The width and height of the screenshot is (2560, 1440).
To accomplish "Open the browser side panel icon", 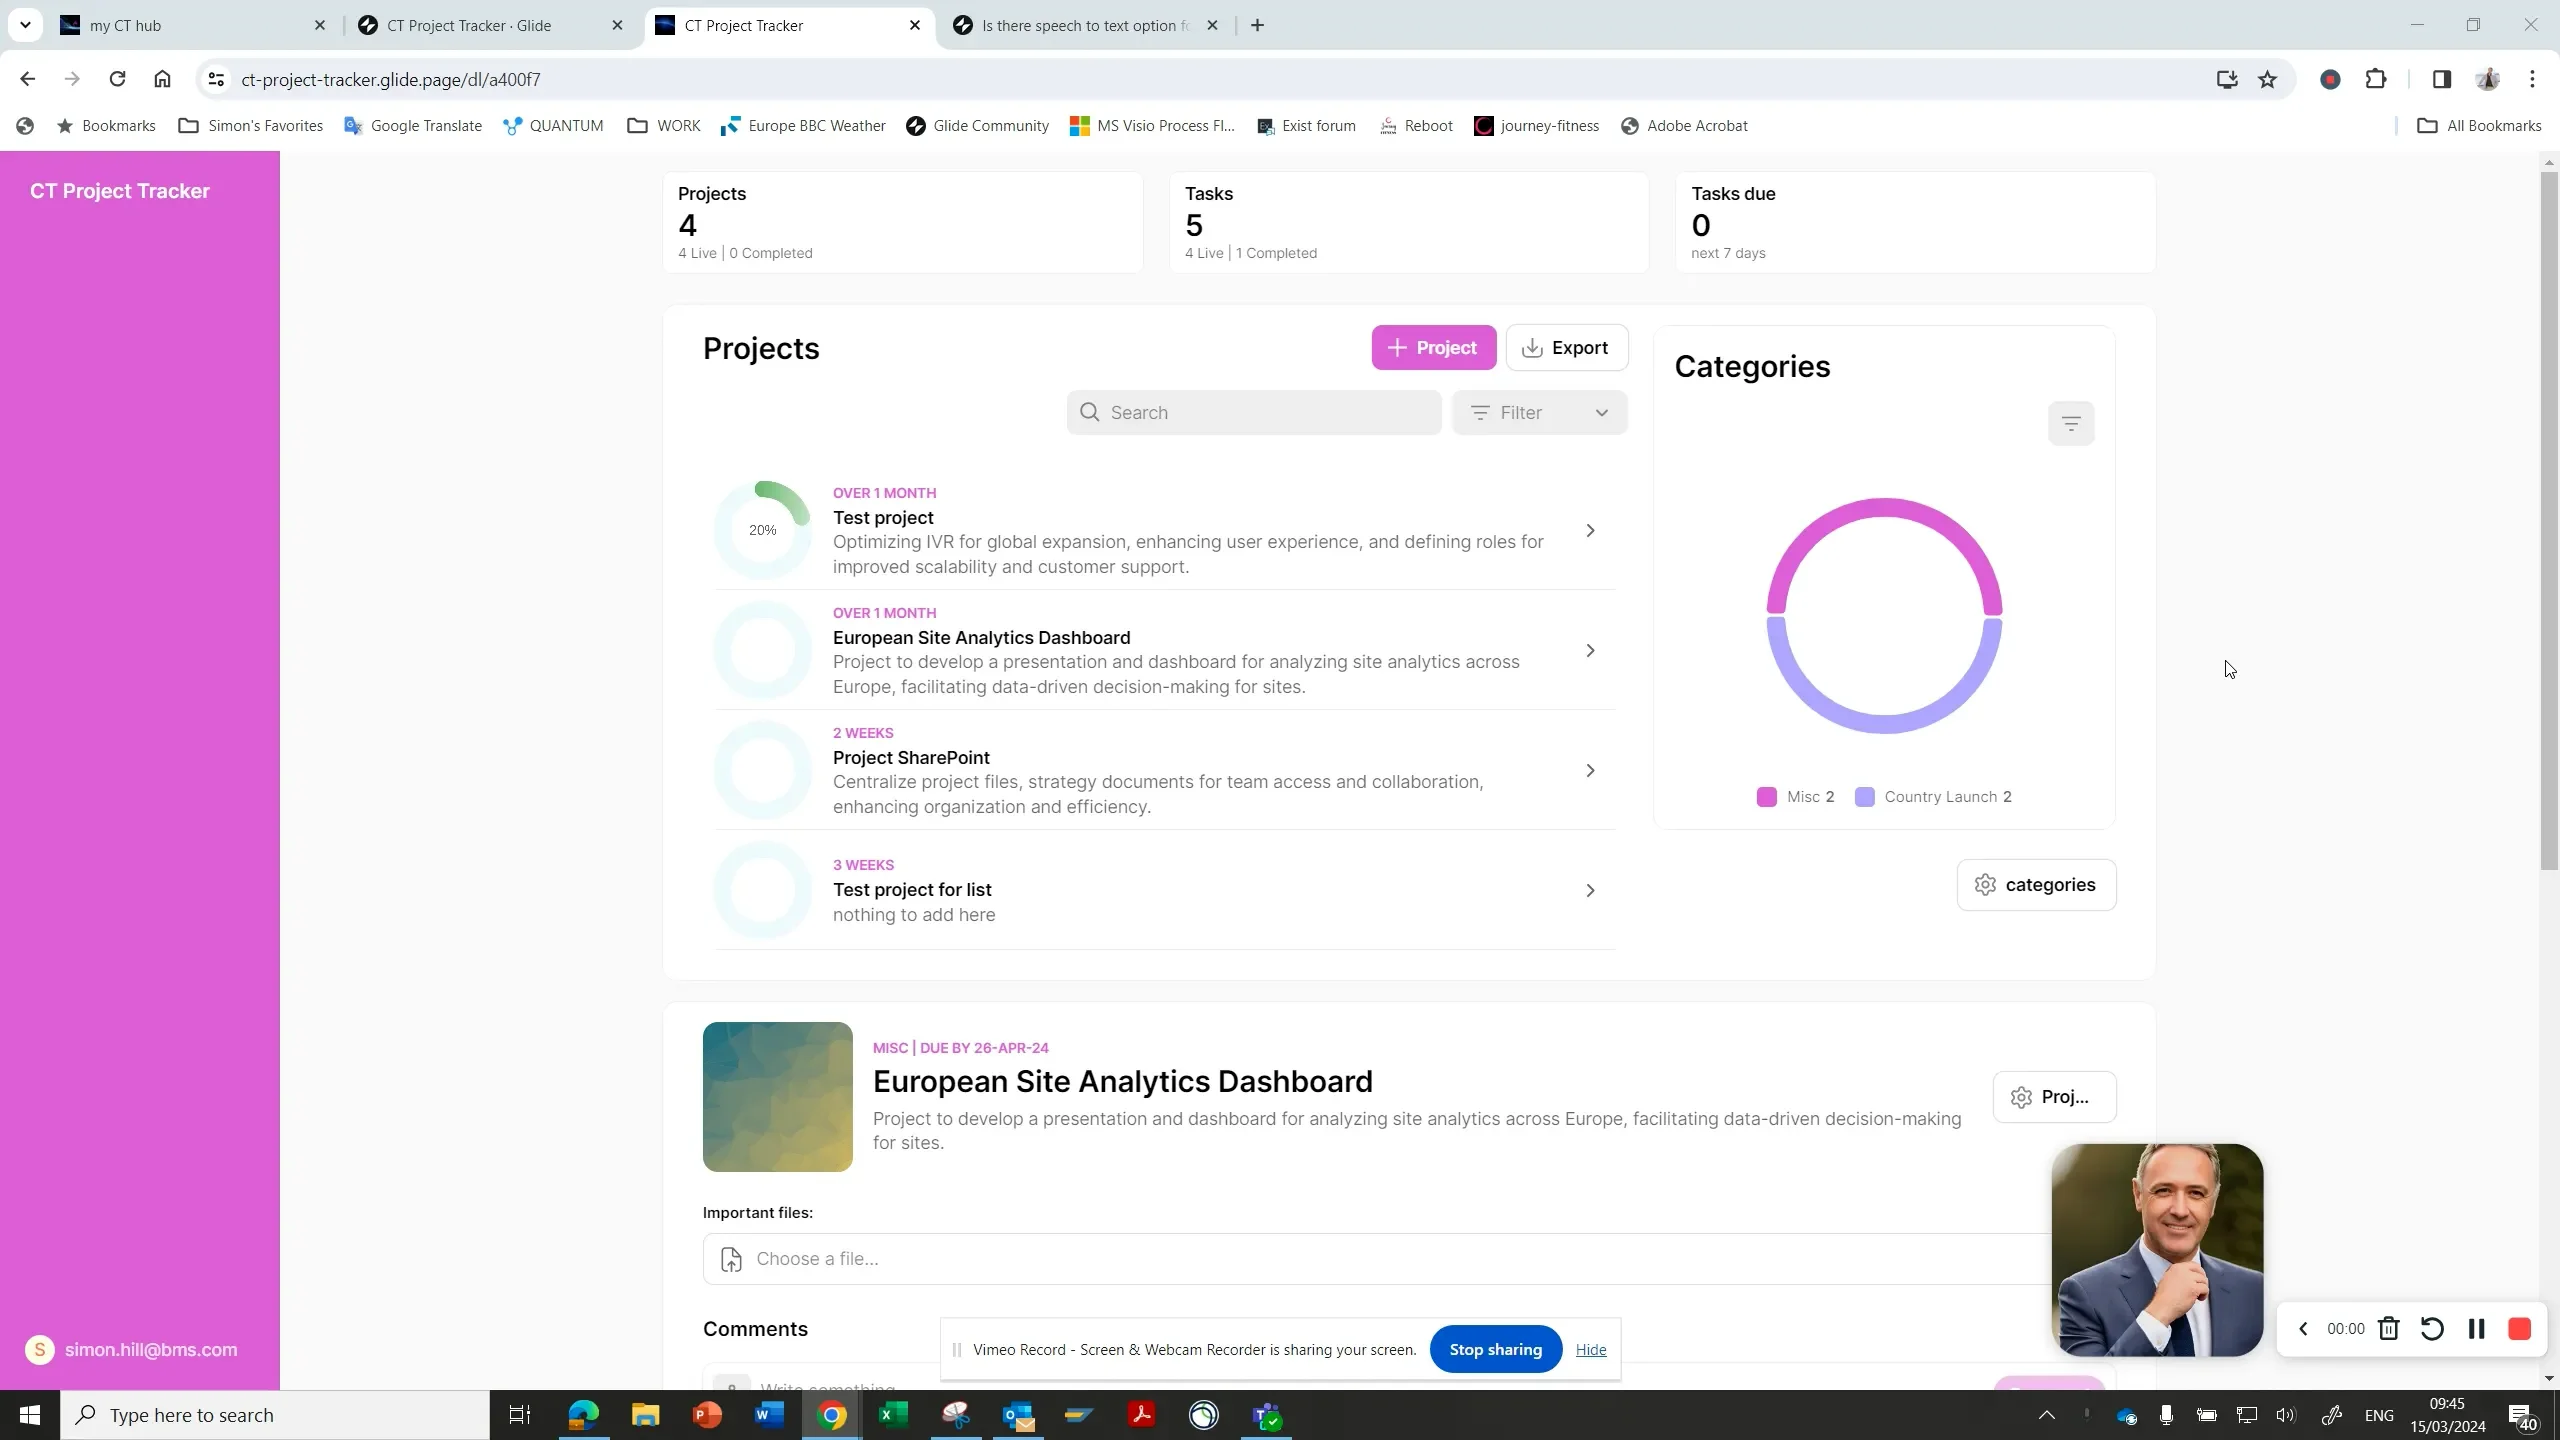I will click(x=2441, y=79).
